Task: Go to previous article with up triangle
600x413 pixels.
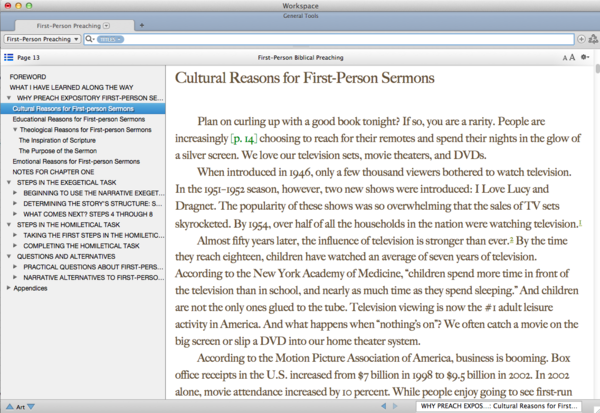Action: click(10, 407)
